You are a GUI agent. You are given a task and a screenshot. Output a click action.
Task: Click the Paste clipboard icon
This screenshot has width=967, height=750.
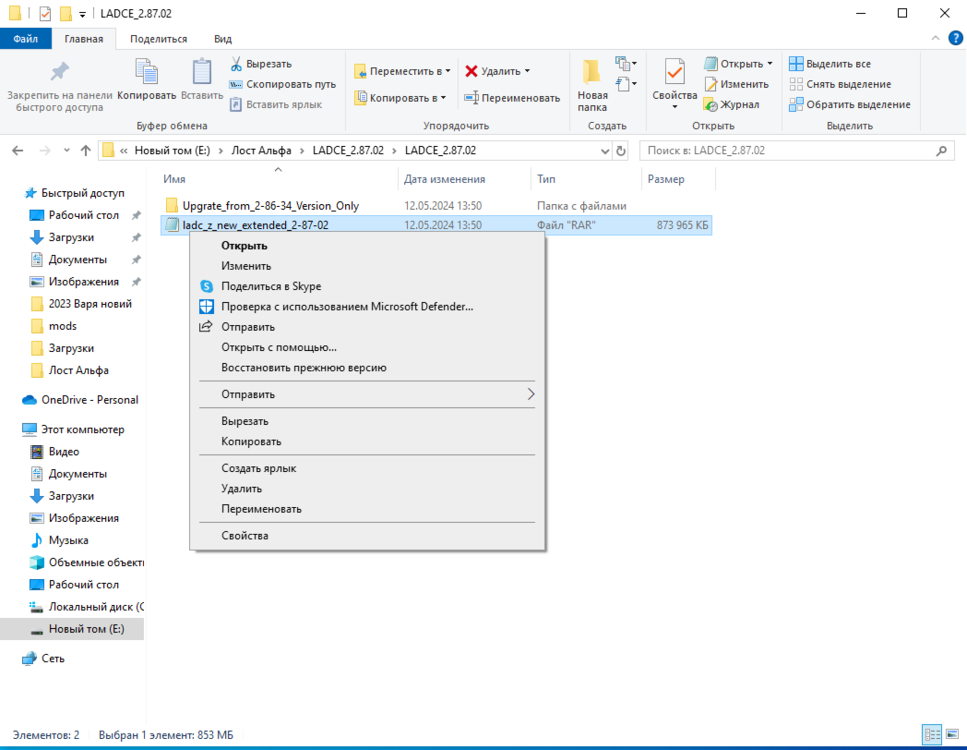coord(202,72)
